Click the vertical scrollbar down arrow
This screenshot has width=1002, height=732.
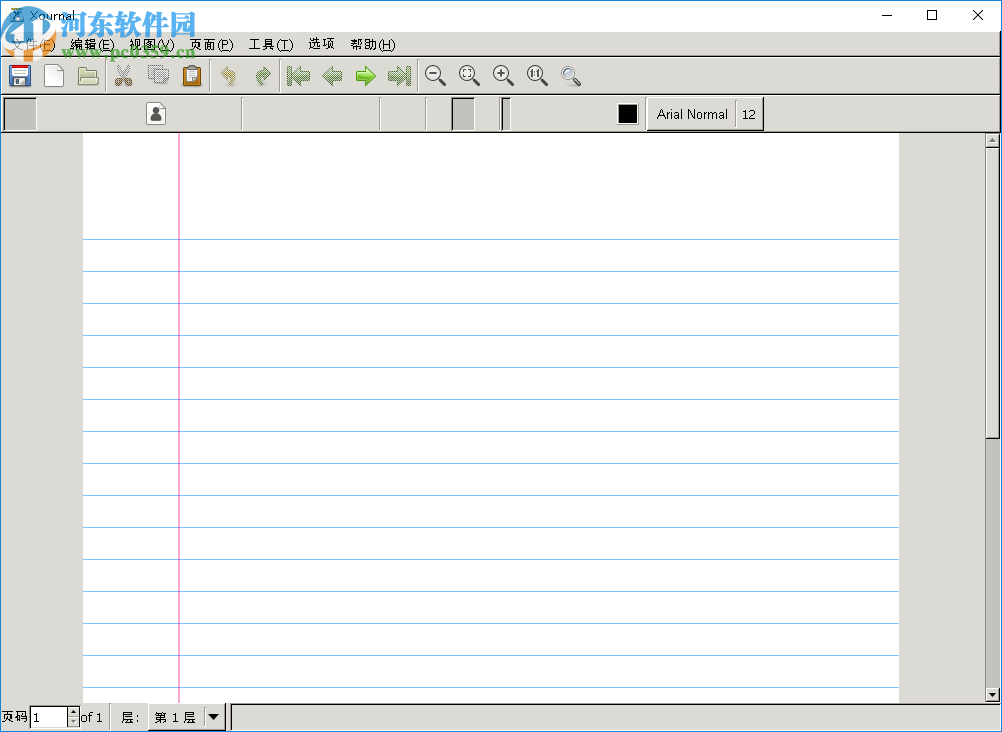pyautogui.click(x=992, y=695)
